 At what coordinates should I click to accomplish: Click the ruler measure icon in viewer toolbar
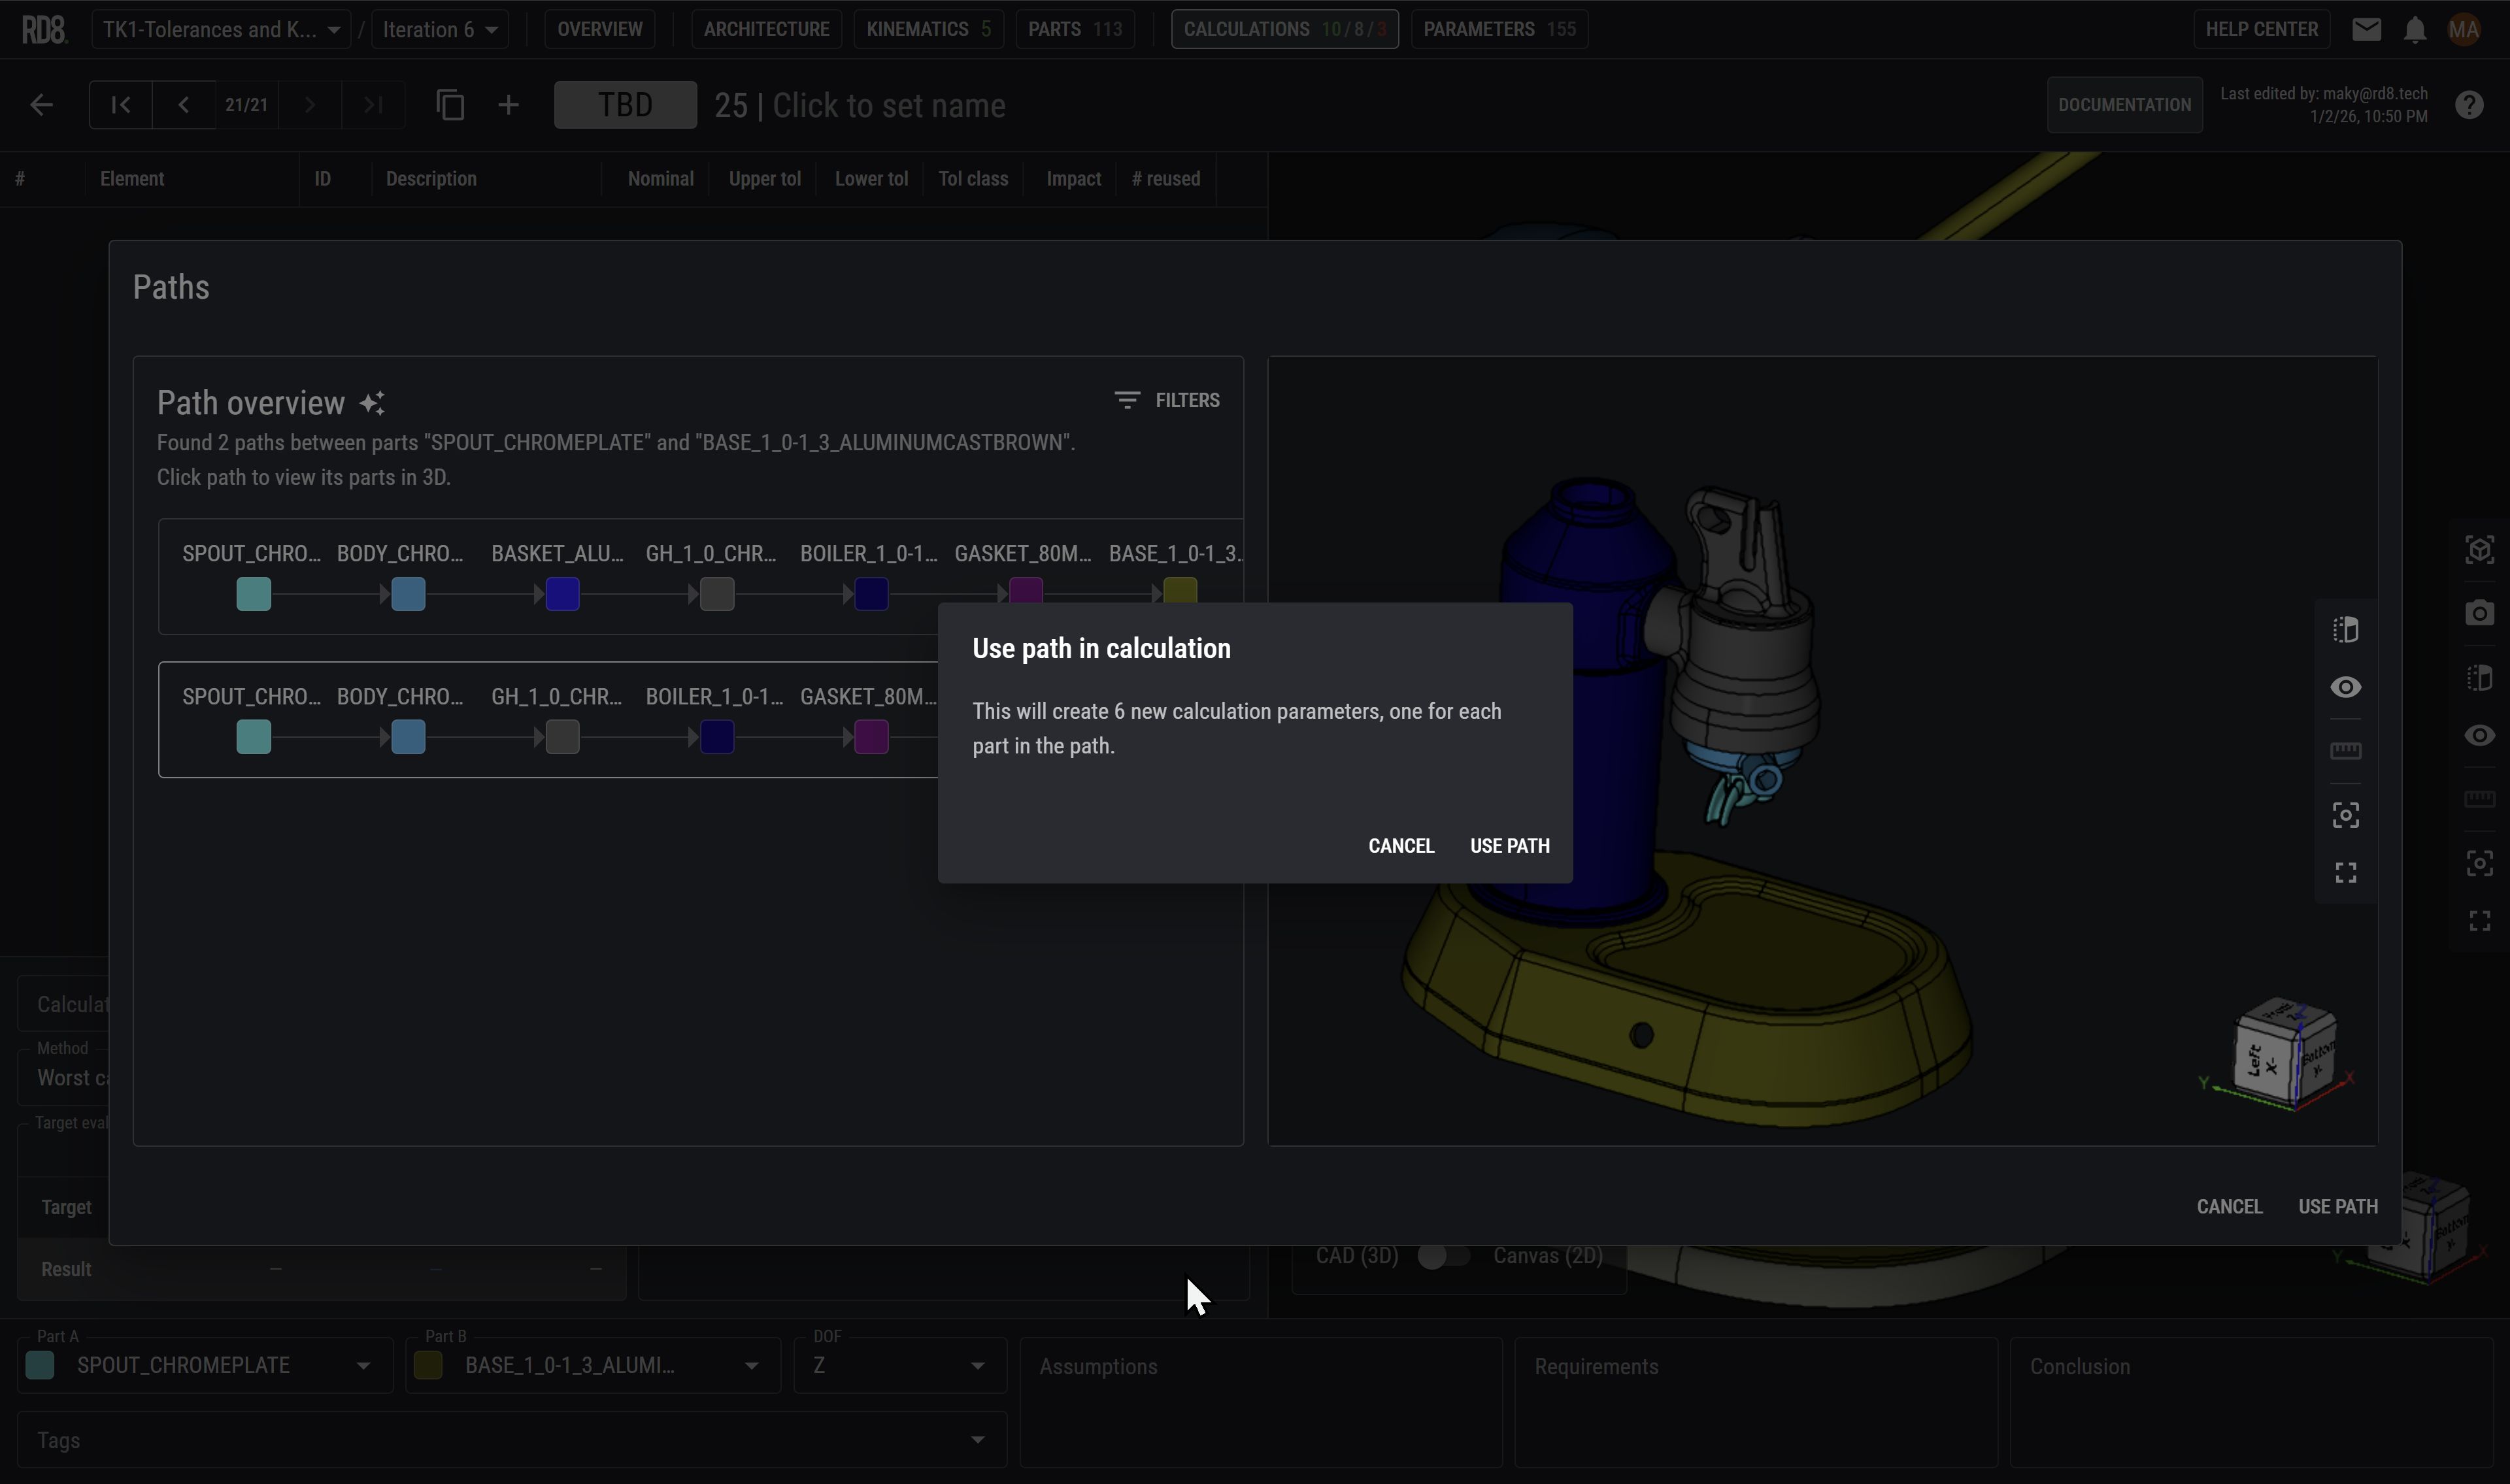pos(2345,750)
